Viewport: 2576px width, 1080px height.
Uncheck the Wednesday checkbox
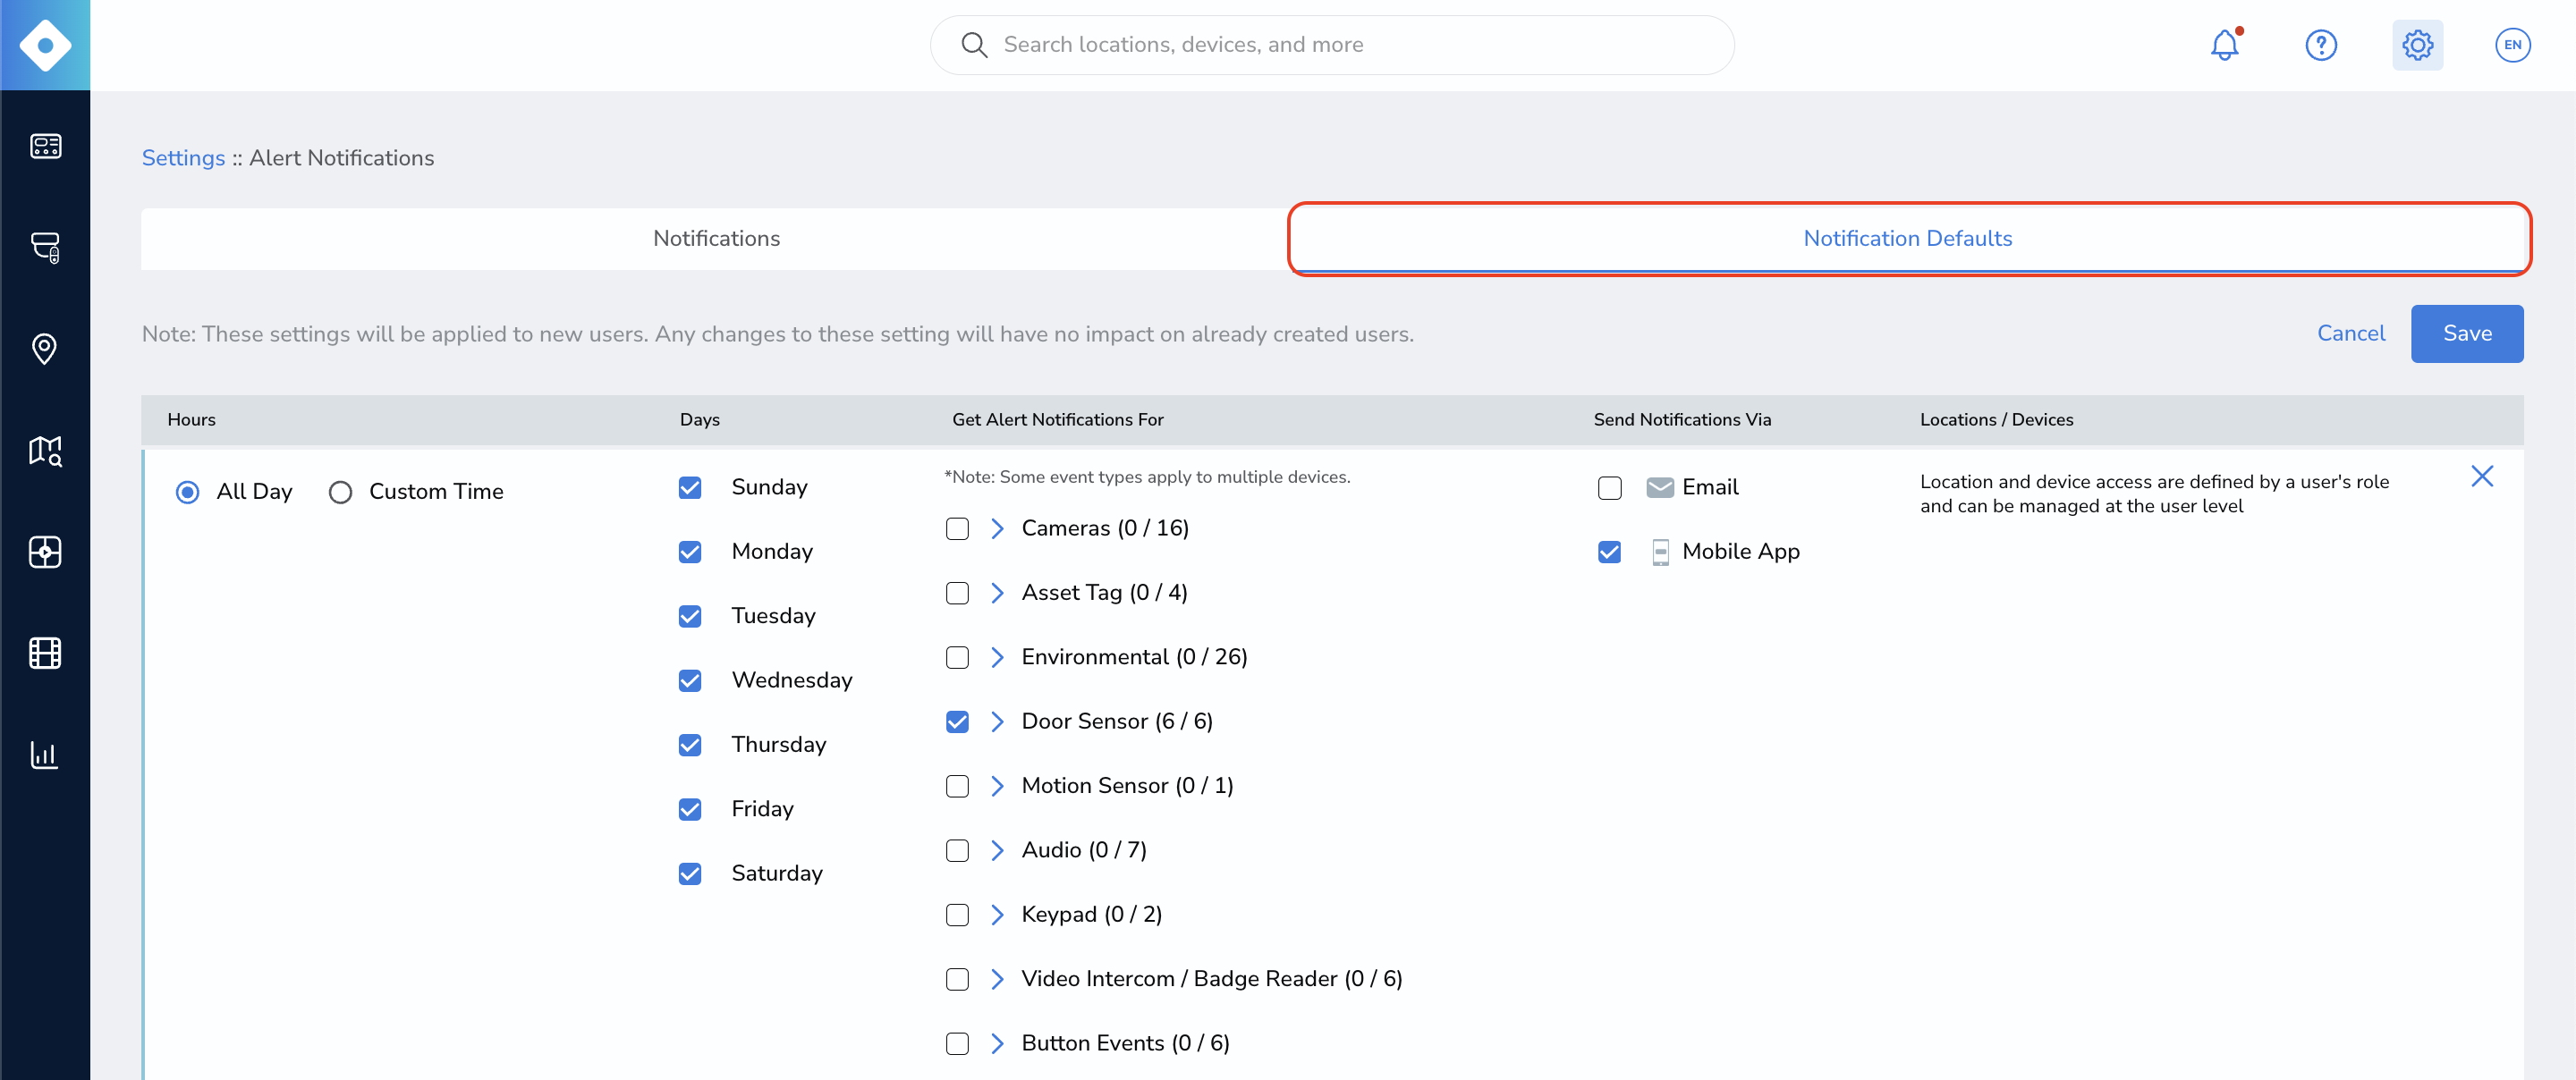(x=690, y=681)
